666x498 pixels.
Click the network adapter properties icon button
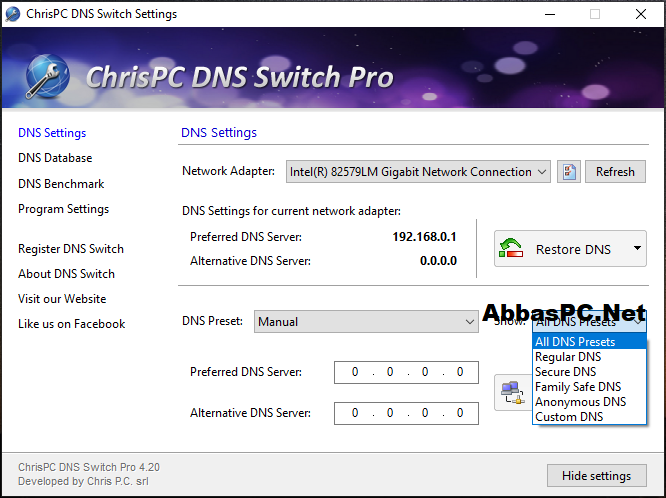pyautogui.click(x=568, y=172)
